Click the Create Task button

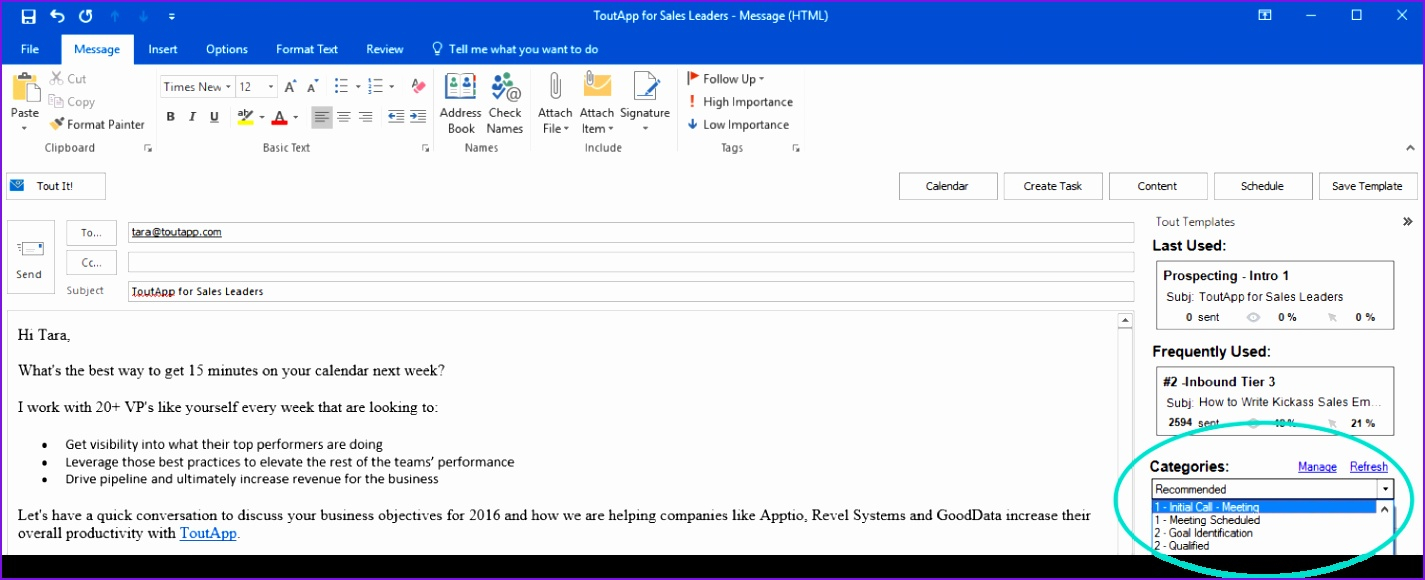click(1053, 186)
